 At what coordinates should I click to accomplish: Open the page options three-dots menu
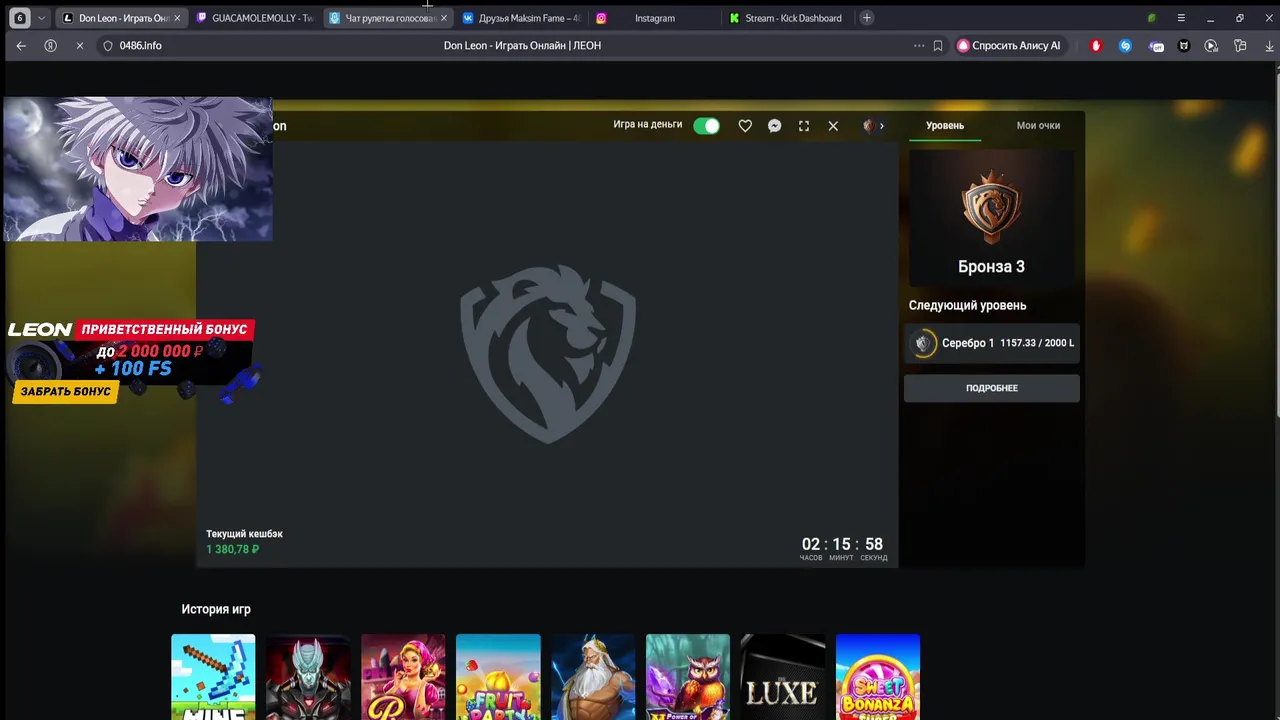click(x=919, y=46)
